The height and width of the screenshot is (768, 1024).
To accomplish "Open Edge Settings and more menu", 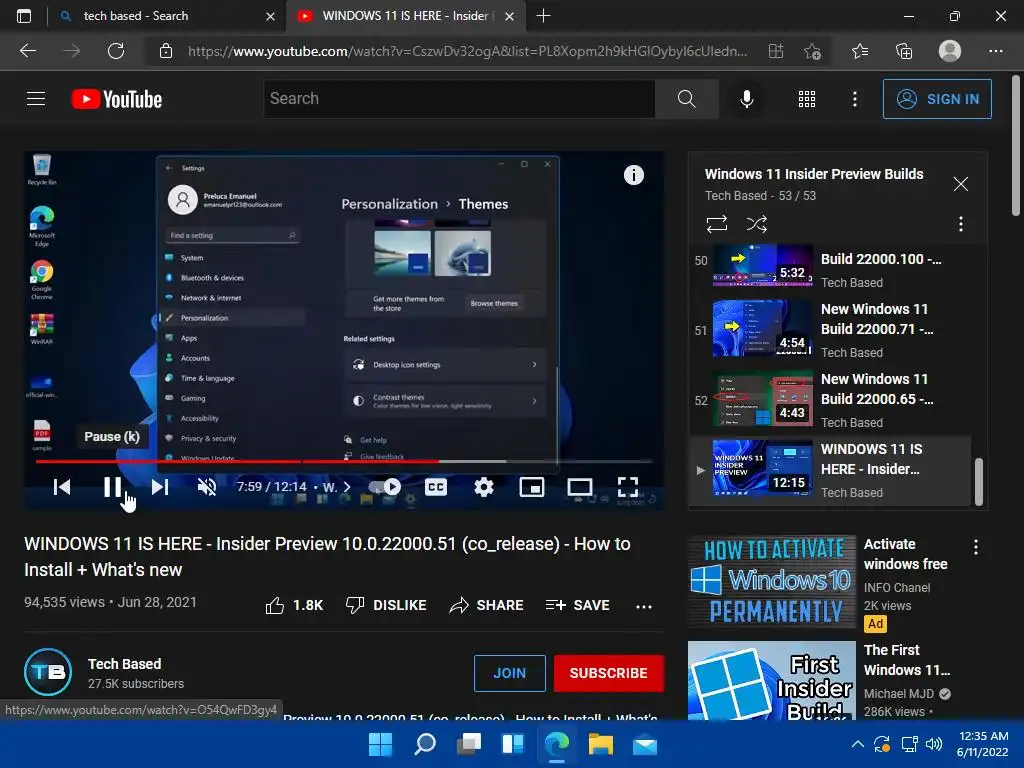I will pos(995,51).
